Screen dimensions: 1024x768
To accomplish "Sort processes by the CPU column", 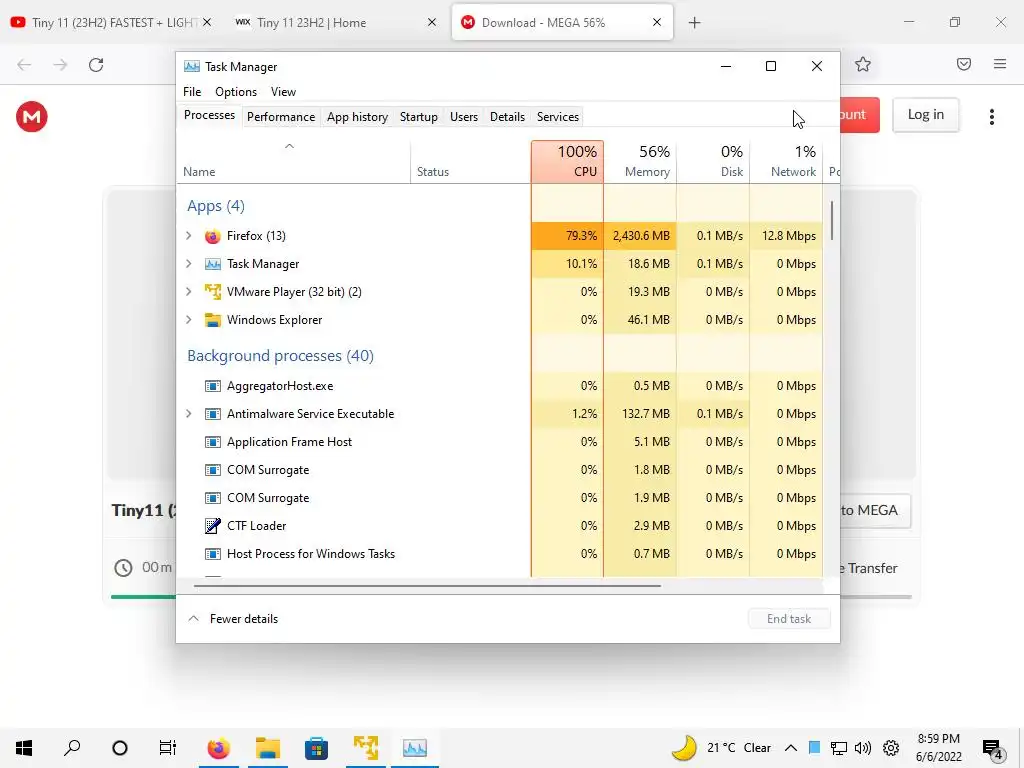I will [568, 161].
